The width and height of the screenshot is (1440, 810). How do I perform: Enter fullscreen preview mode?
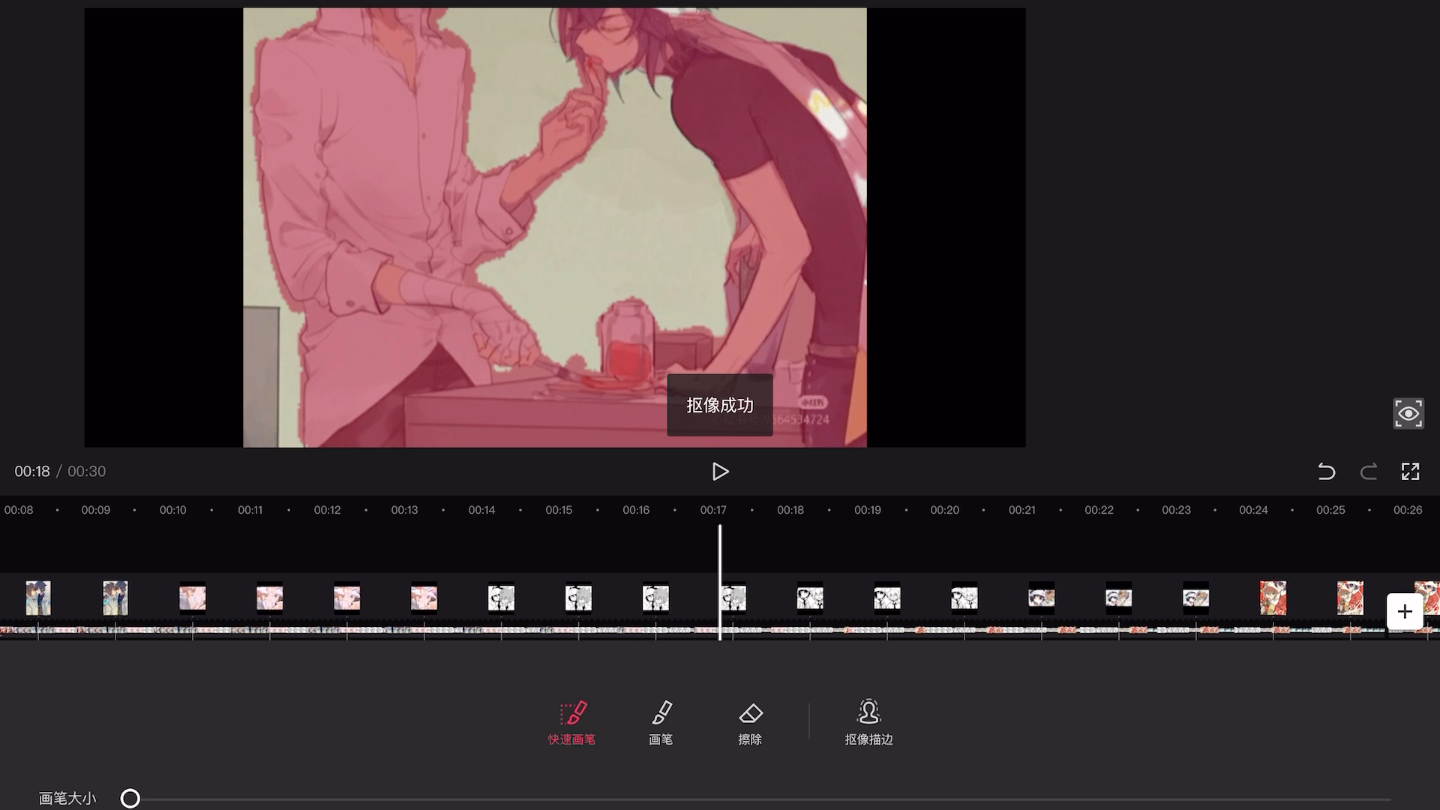pos(1410,471)
